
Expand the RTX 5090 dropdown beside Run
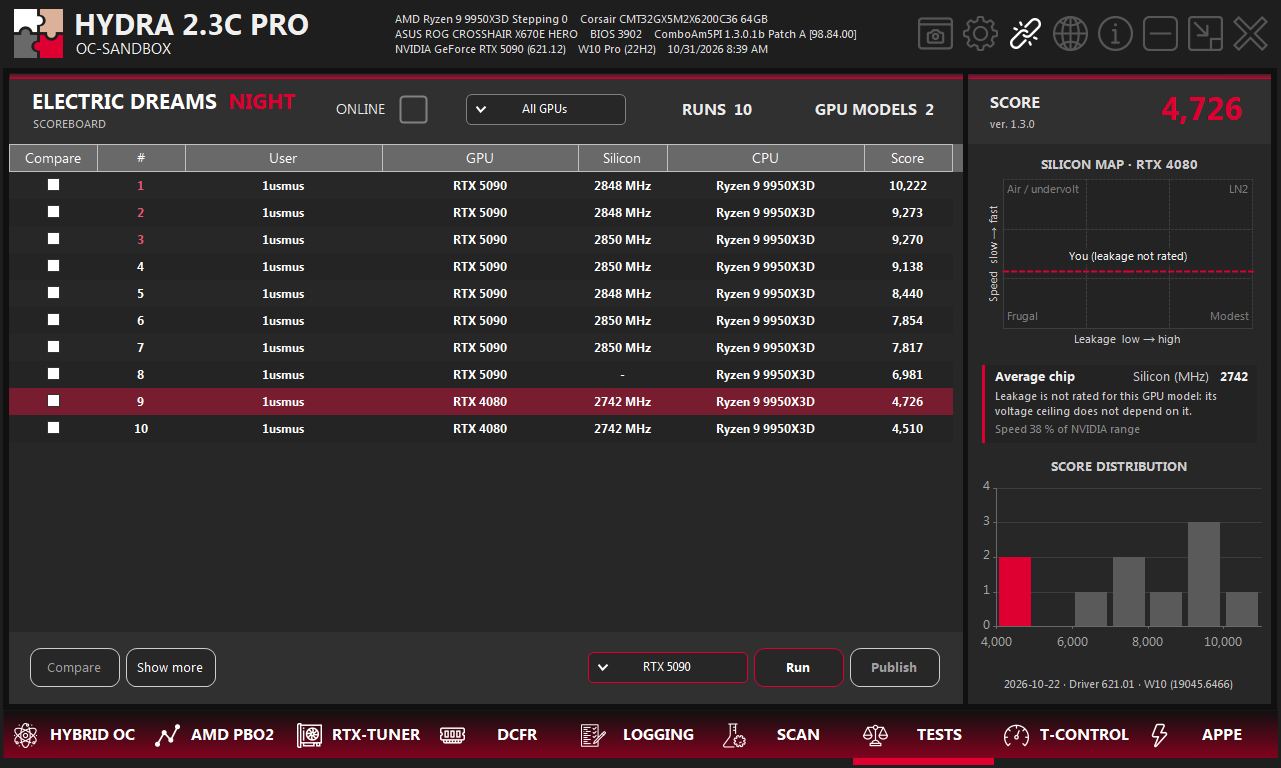point(668,667)
